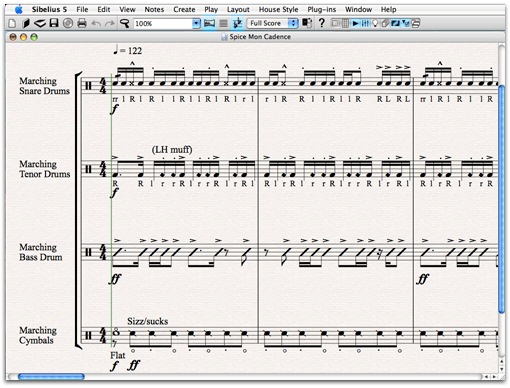Toggle the Properties window icon
Viewport: 510px width, 388px height.
pyautogui.click(x=416, y=23)
